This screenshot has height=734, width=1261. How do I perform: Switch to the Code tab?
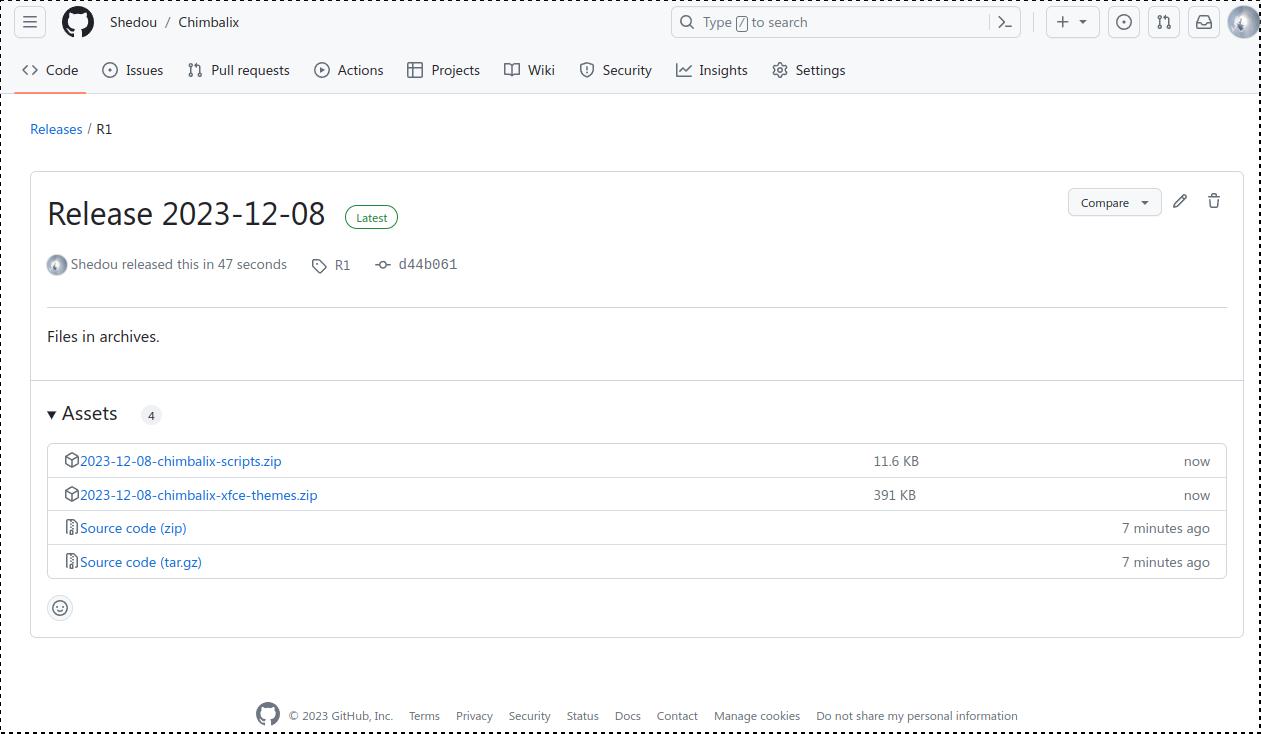click(x=50, y=70)
